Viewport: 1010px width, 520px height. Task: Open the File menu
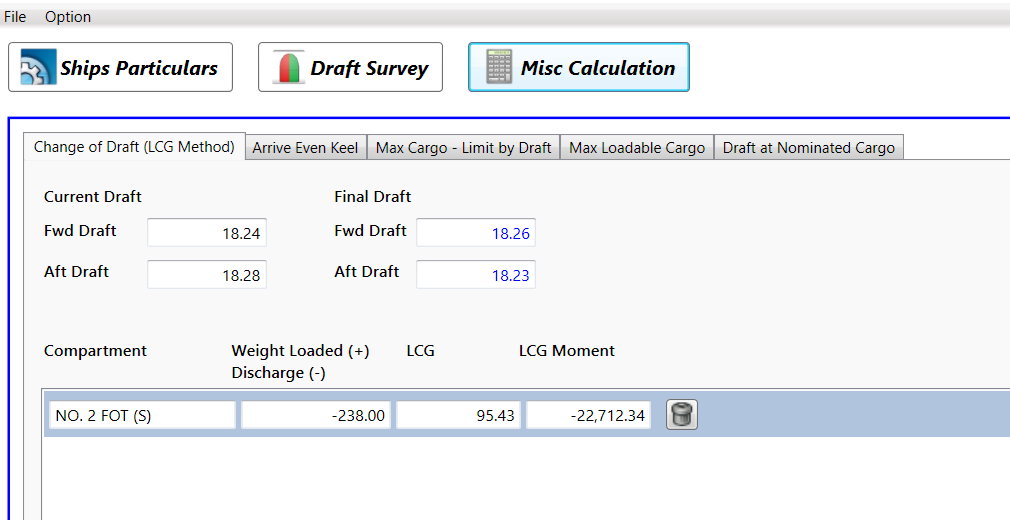(x=15, y=17)
